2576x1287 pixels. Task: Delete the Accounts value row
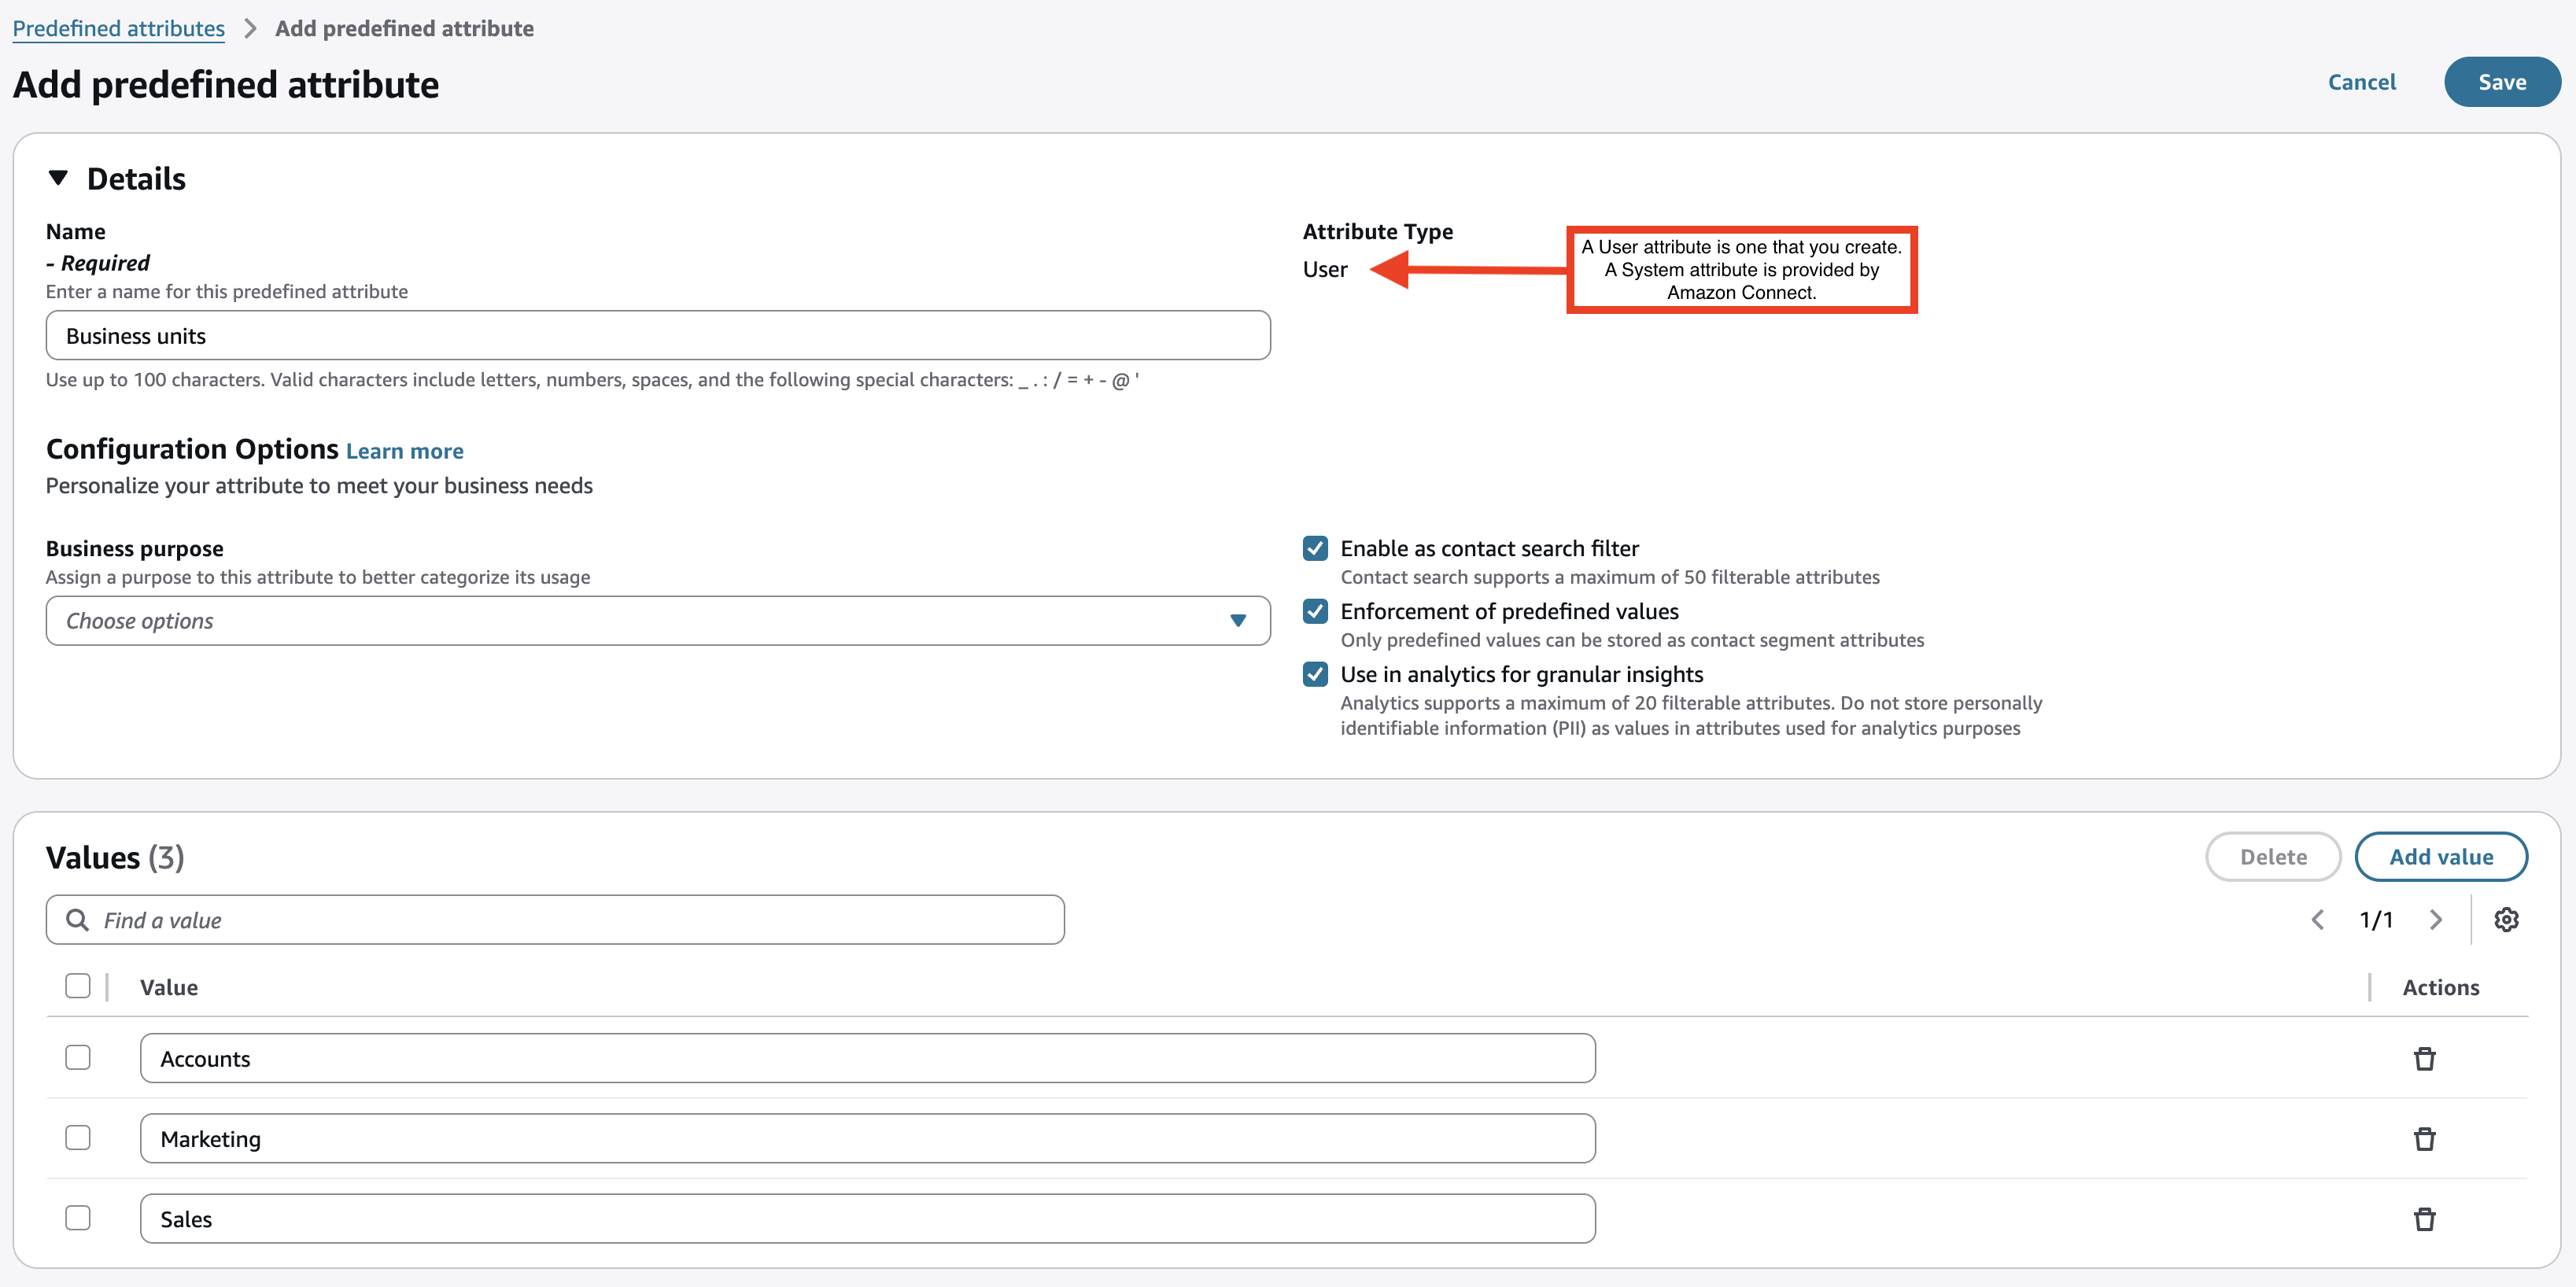(2424, 1058)
